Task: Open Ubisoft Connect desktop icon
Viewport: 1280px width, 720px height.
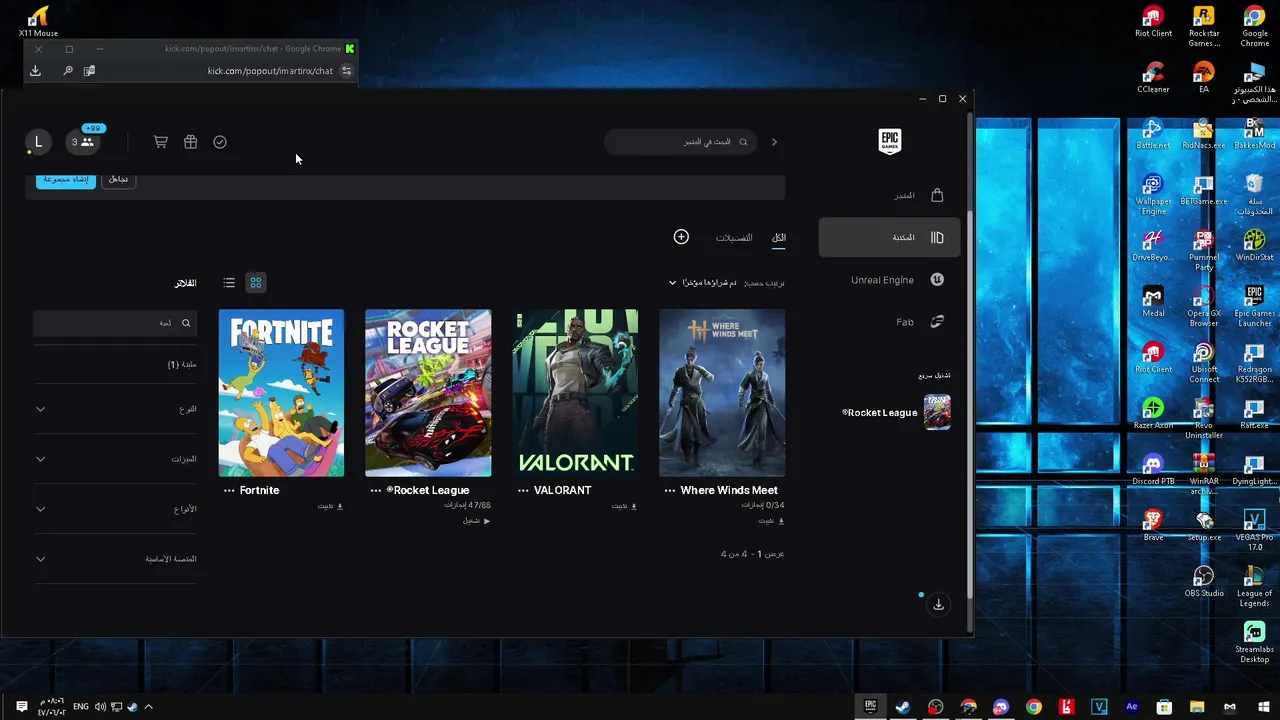Action: [1204, 362]
